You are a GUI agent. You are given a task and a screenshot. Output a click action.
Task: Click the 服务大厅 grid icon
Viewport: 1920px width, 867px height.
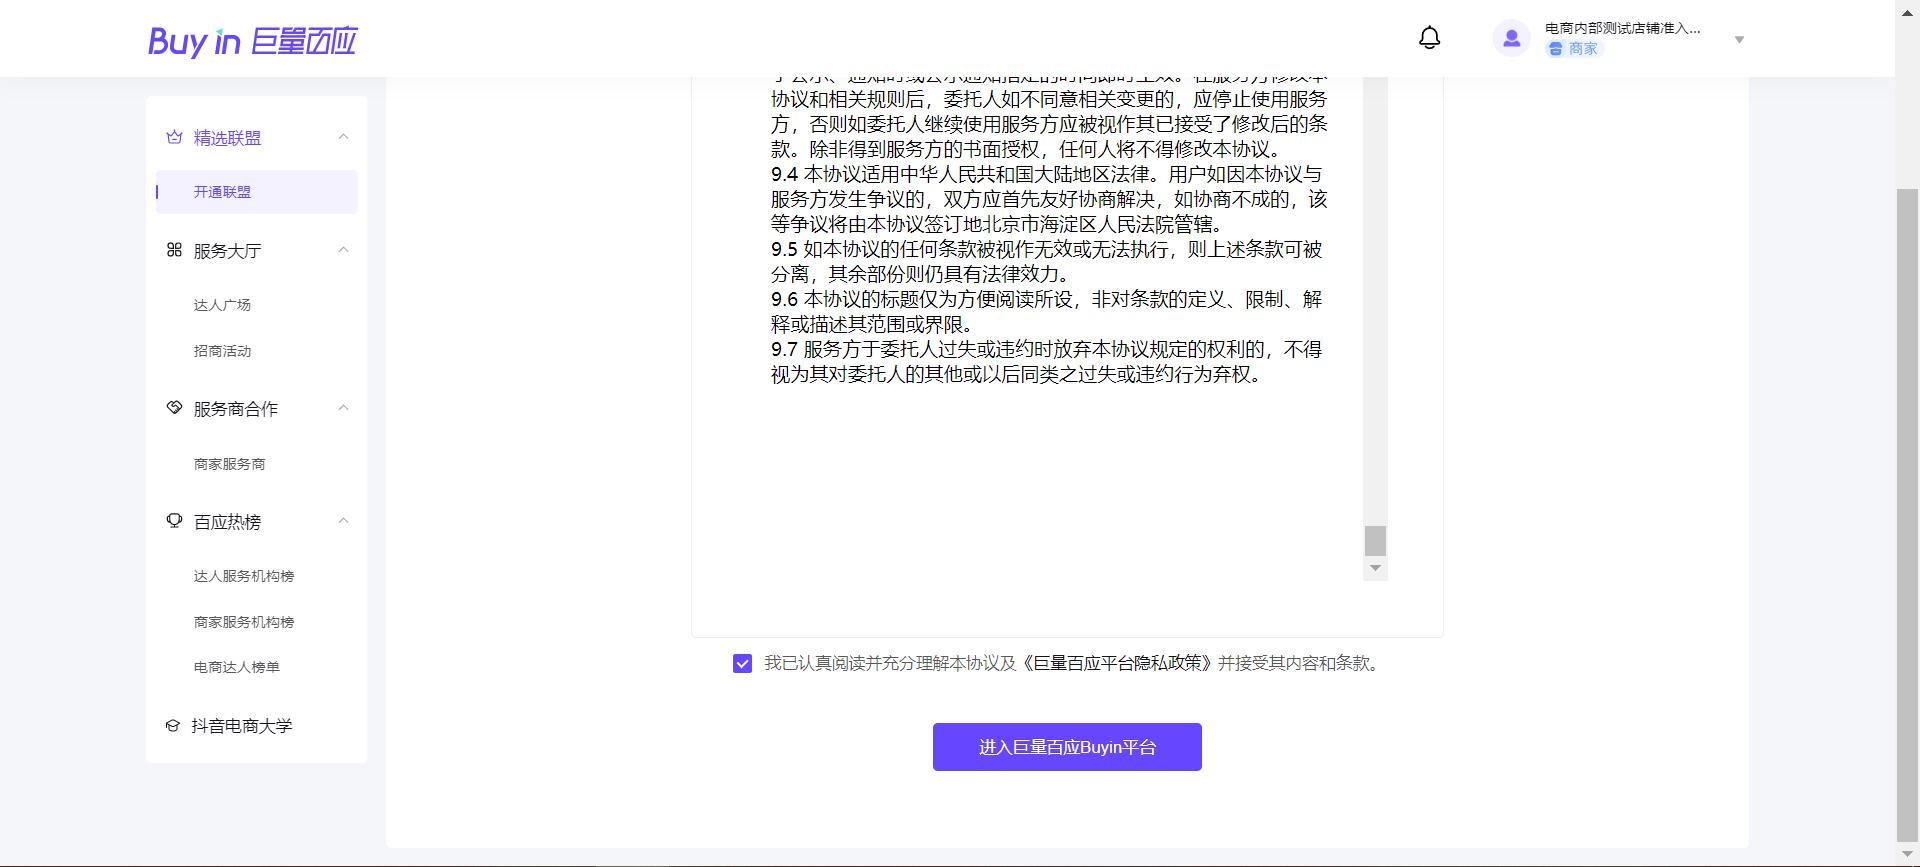[174, 250]
